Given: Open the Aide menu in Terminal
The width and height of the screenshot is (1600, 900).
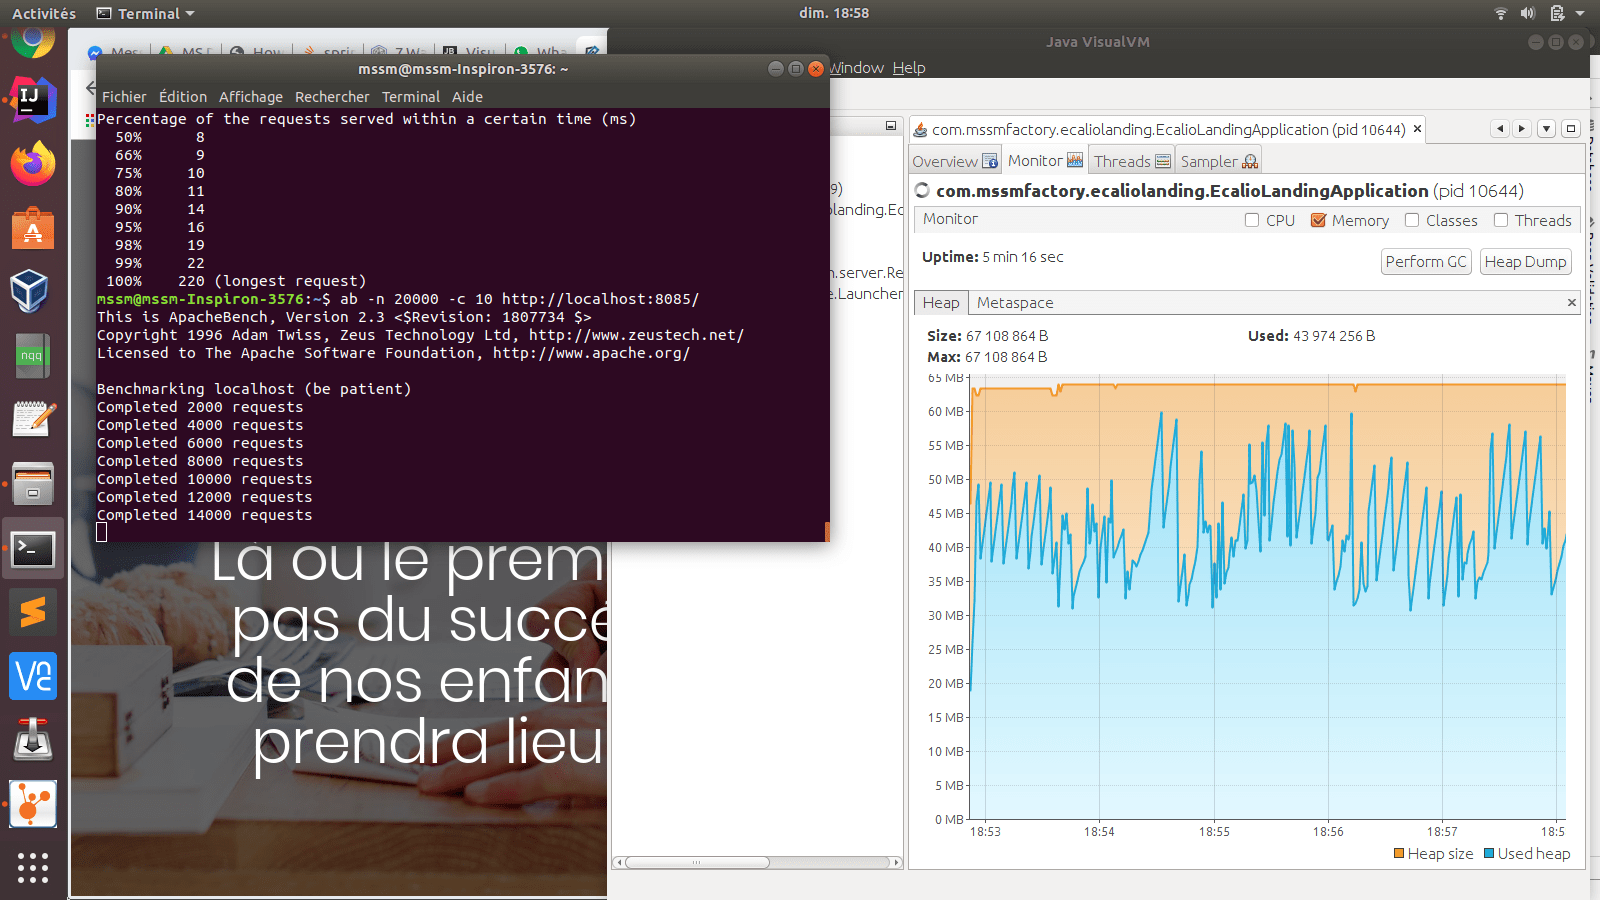Looking at the screenshot, I should [x=467, y=97].
